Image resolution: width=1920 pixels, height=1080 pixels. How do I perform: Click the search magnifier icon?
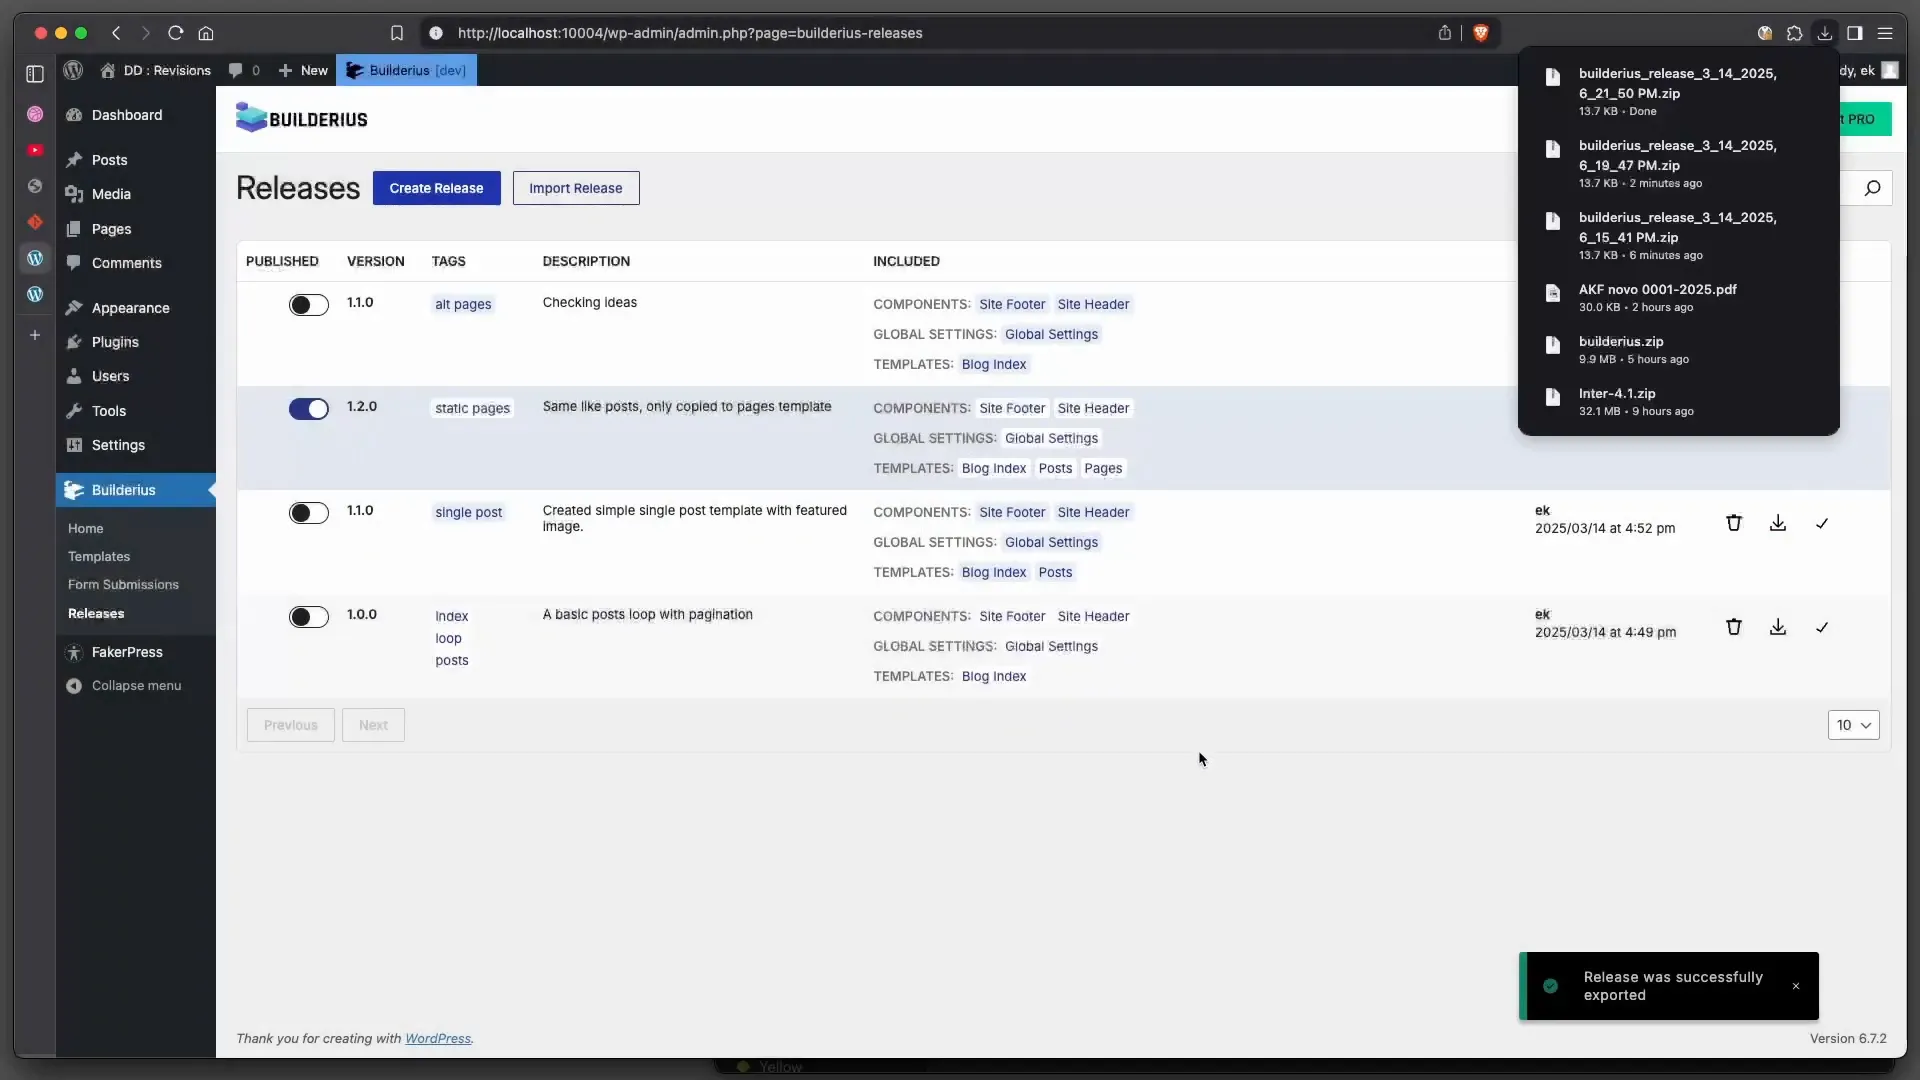coord(1872,188)
